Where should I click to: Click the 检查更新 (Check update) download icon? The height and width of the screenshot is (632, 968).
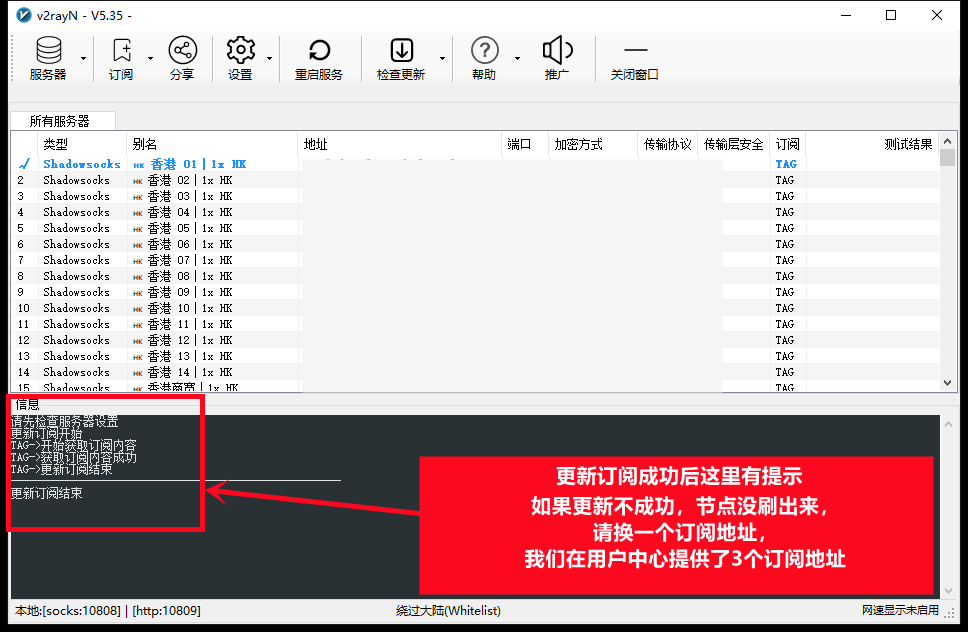coord(401,51)
